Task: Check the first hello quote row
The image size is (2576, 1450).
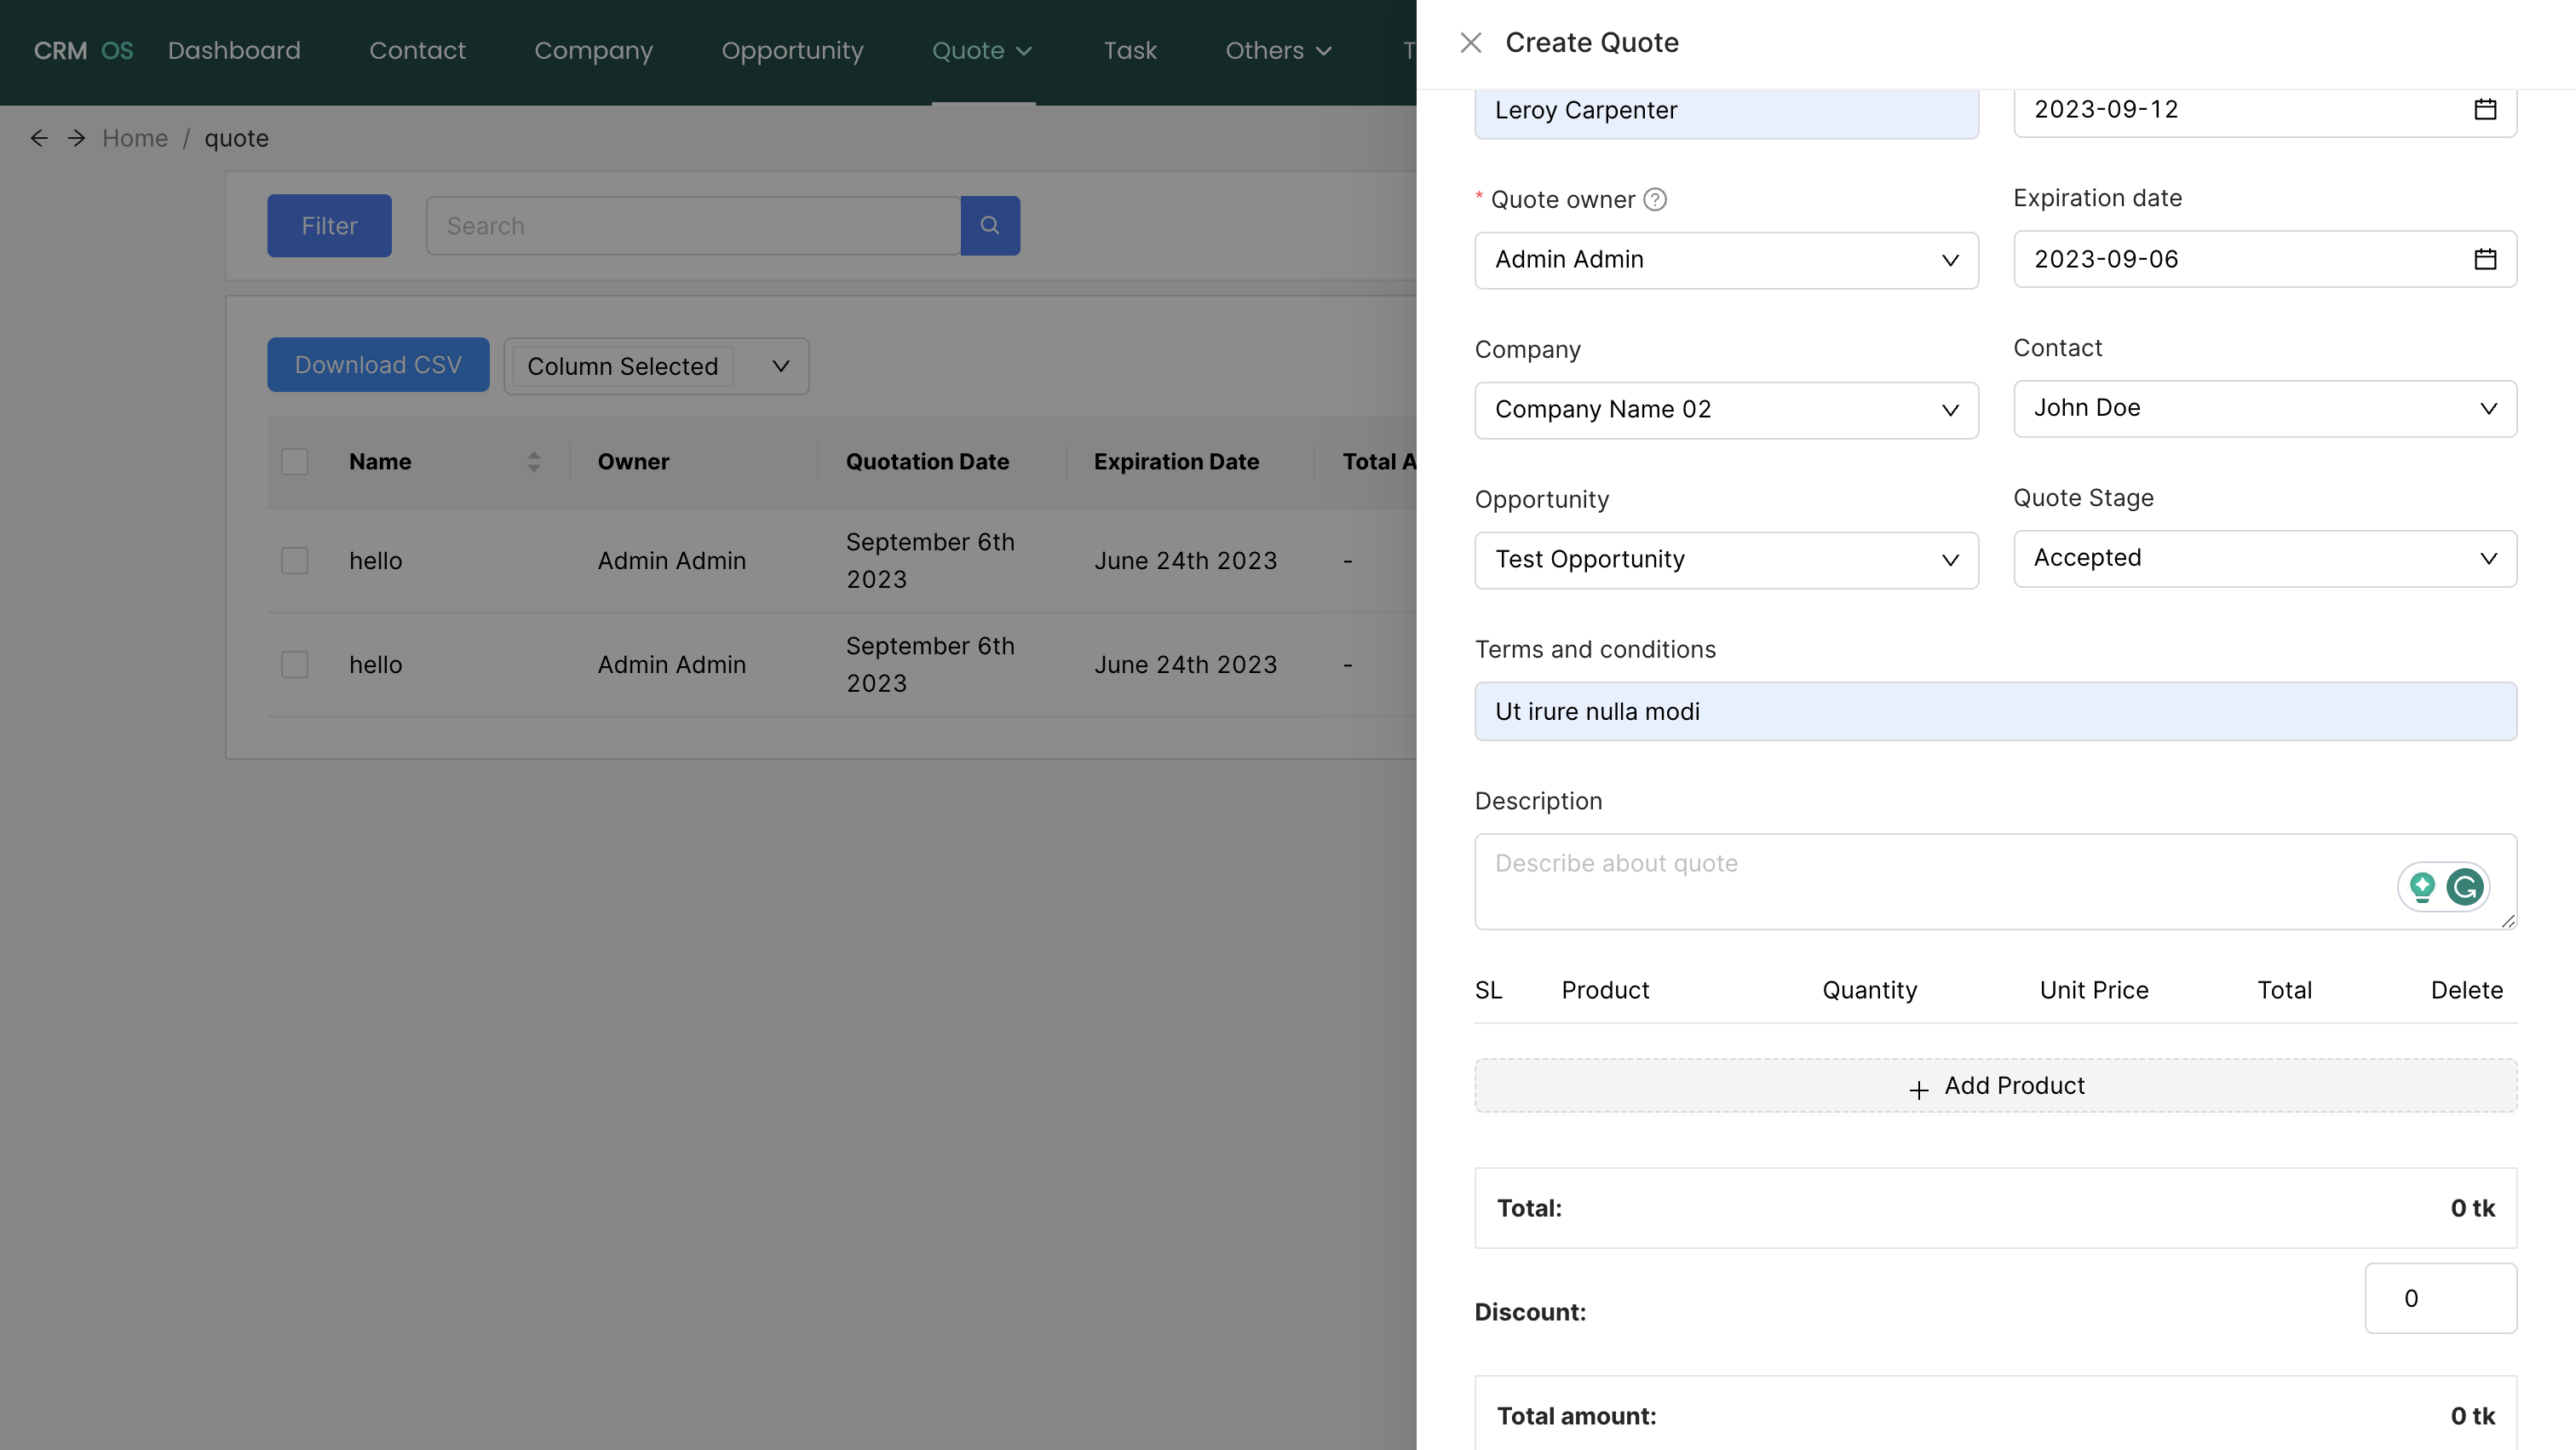Action: tap(294, 561)
